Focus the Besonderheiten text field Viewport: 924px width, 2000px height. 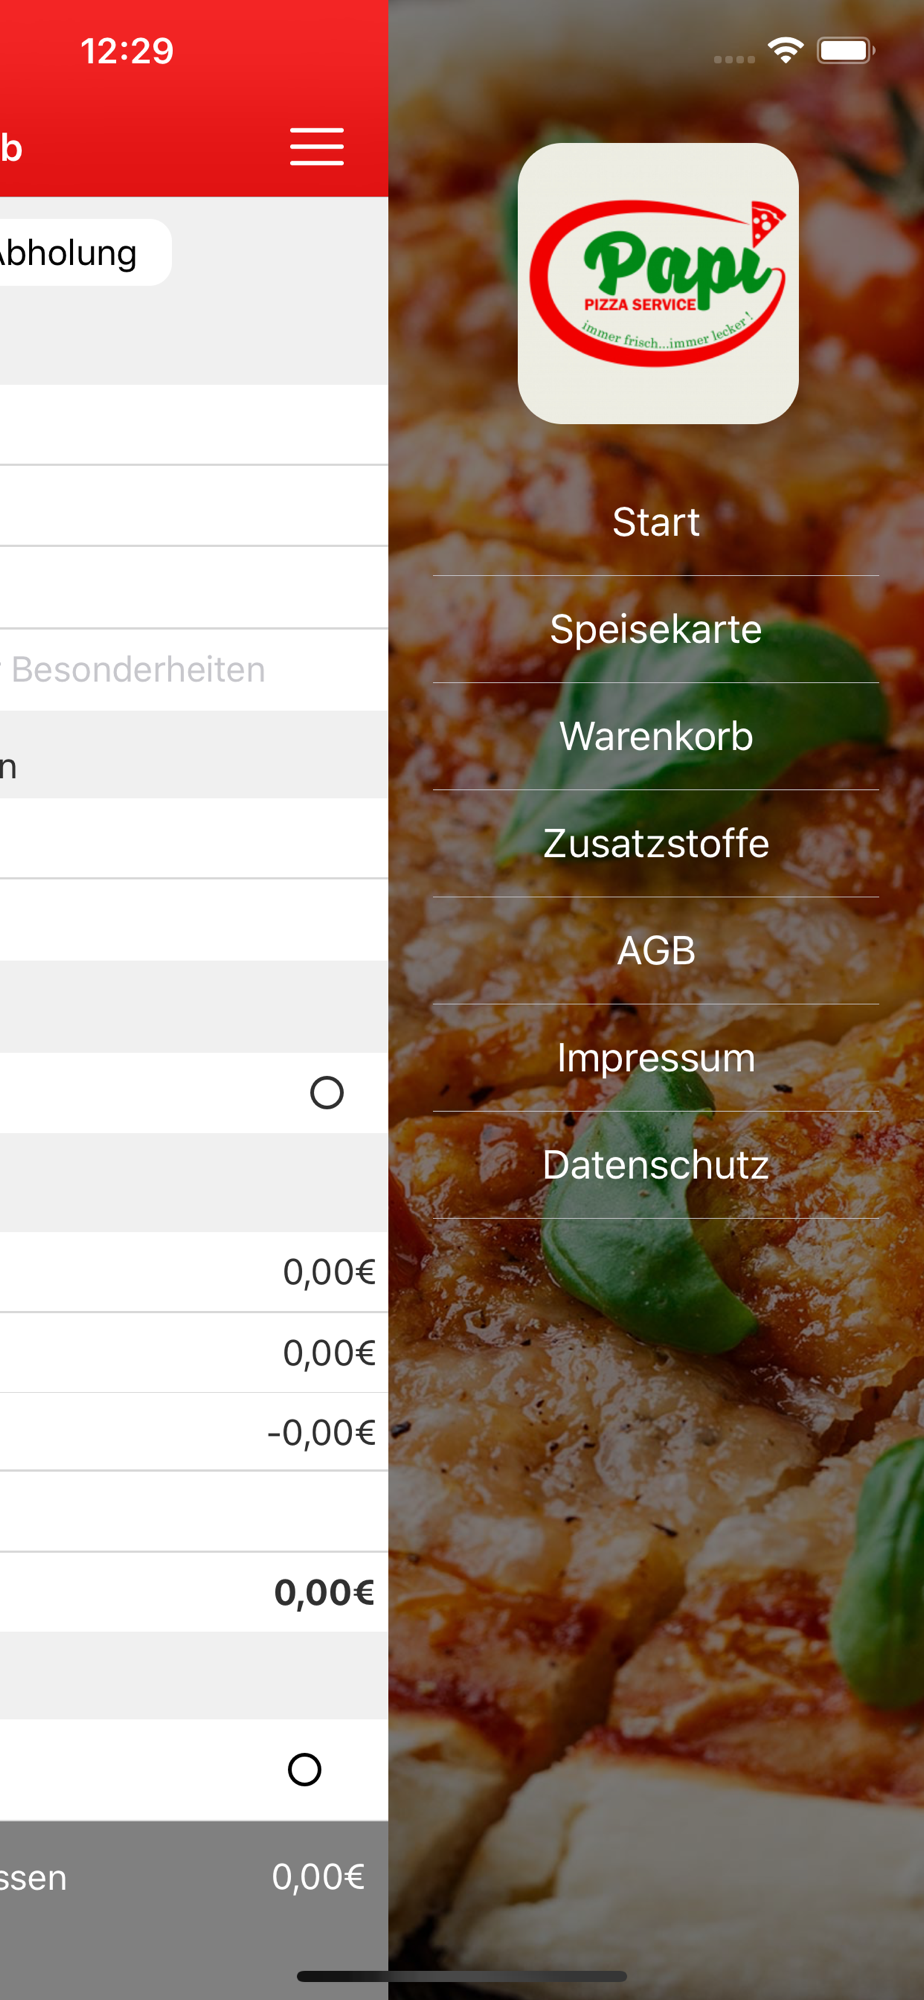150,670
